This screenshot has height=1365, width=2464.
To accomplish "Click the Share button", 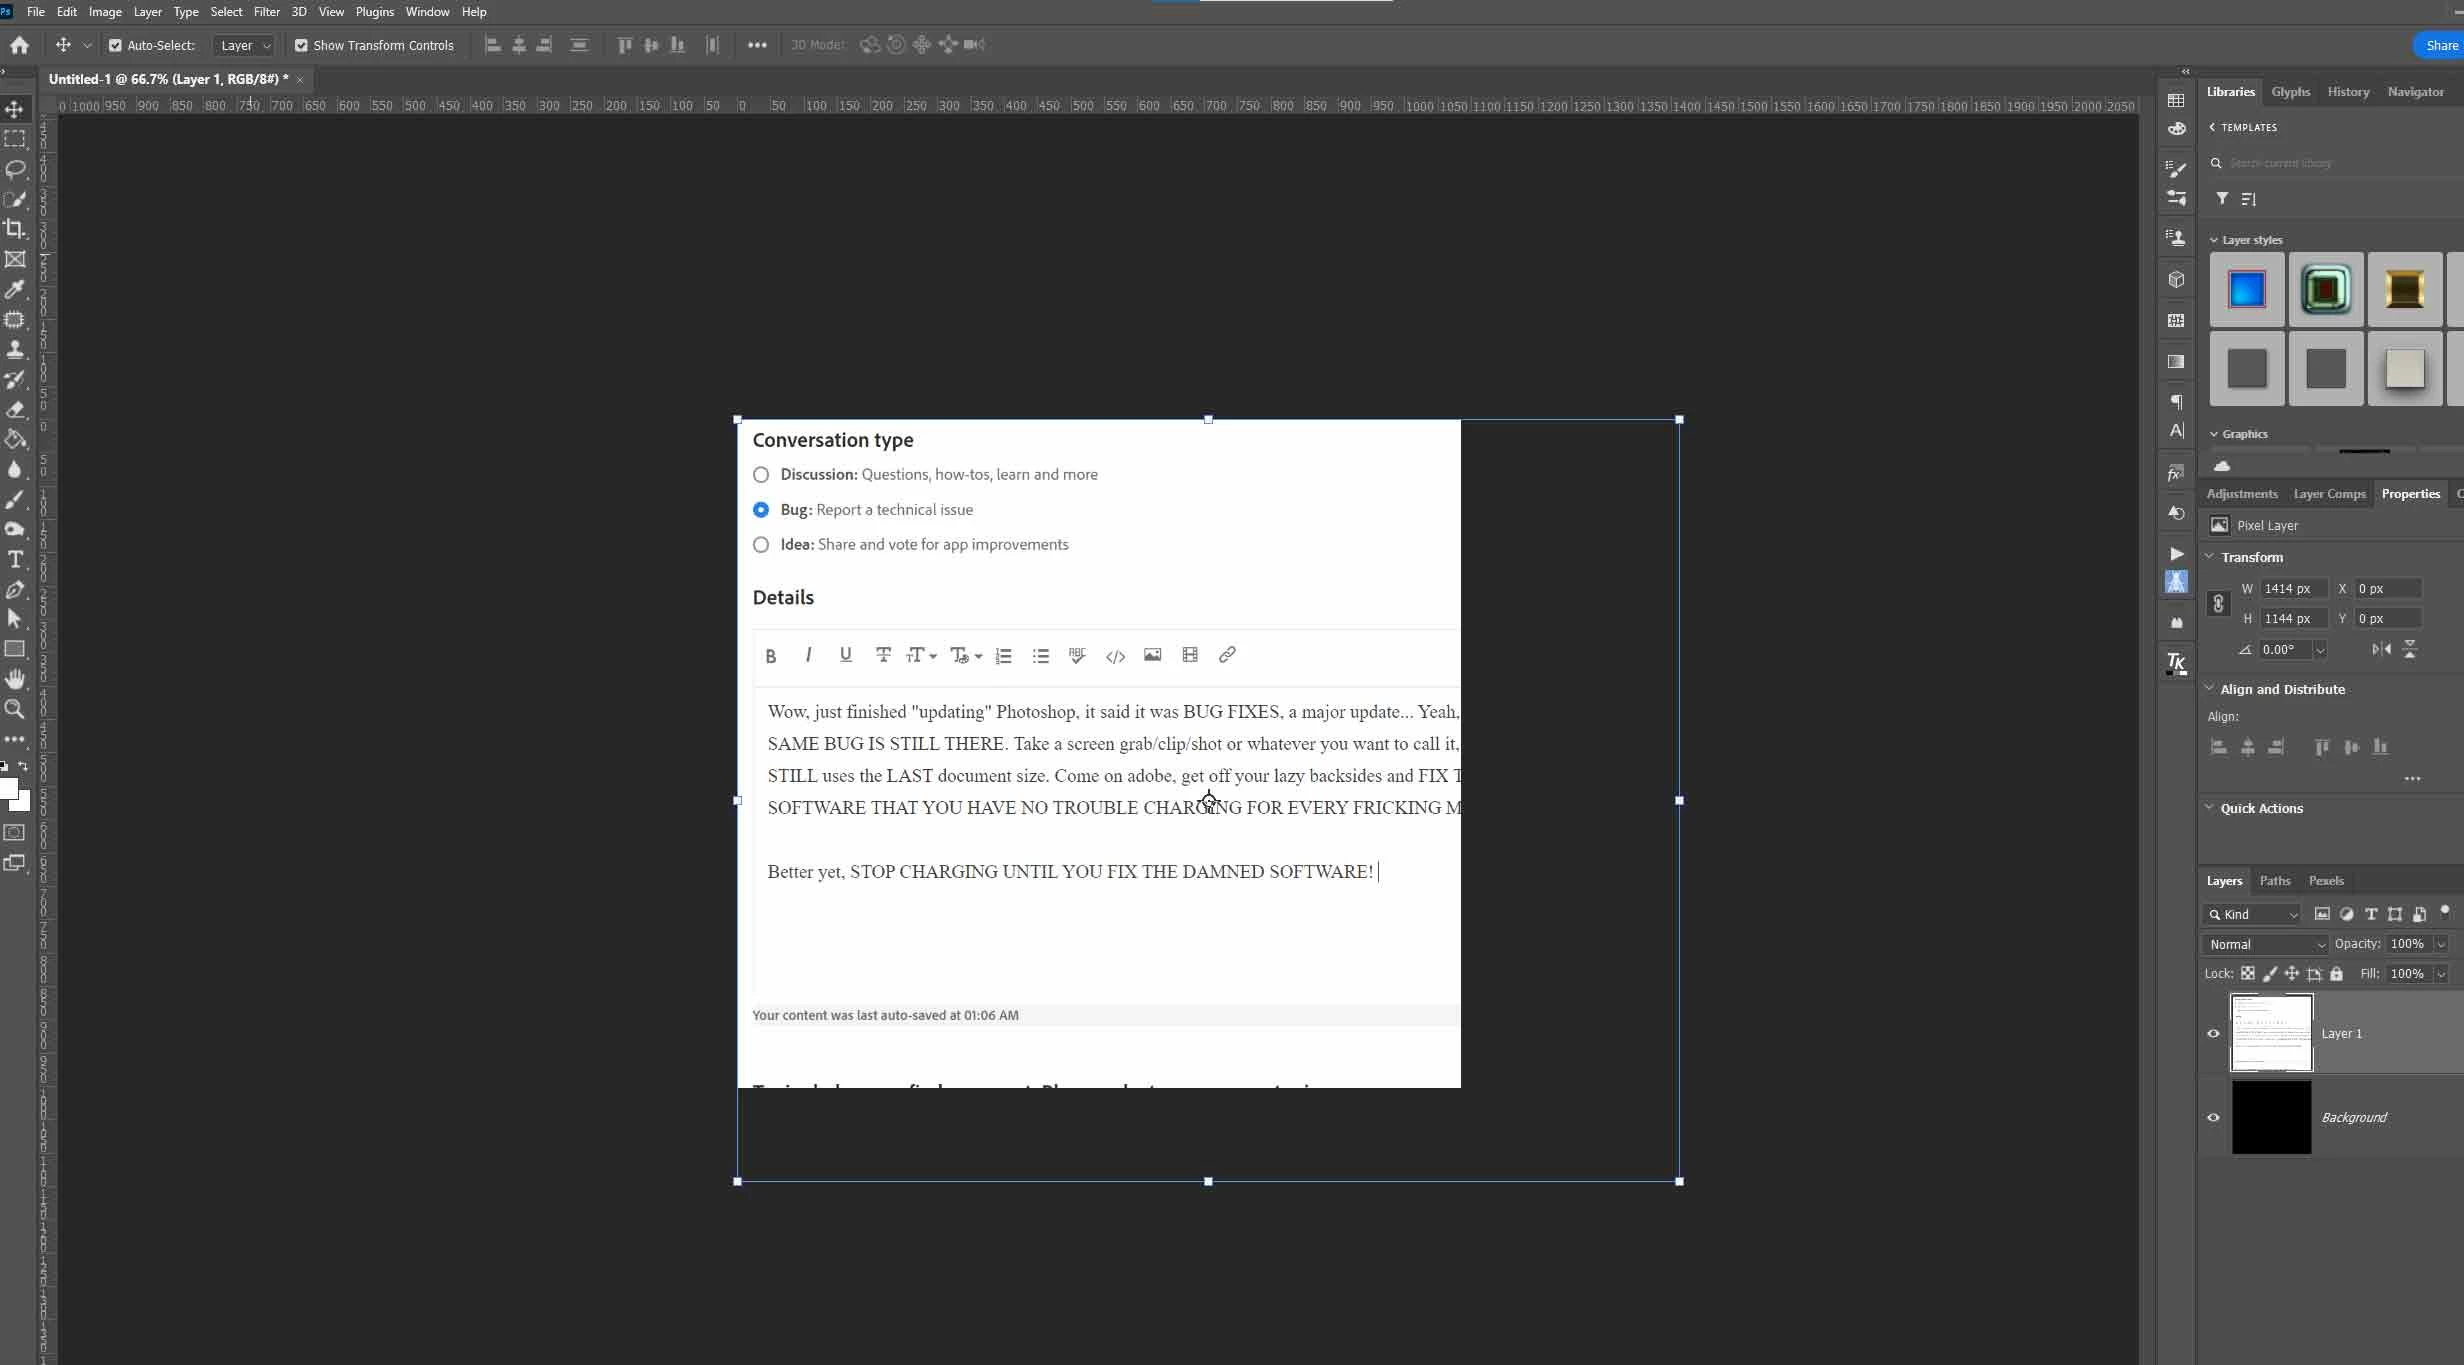I will (x=2441, y=45).
